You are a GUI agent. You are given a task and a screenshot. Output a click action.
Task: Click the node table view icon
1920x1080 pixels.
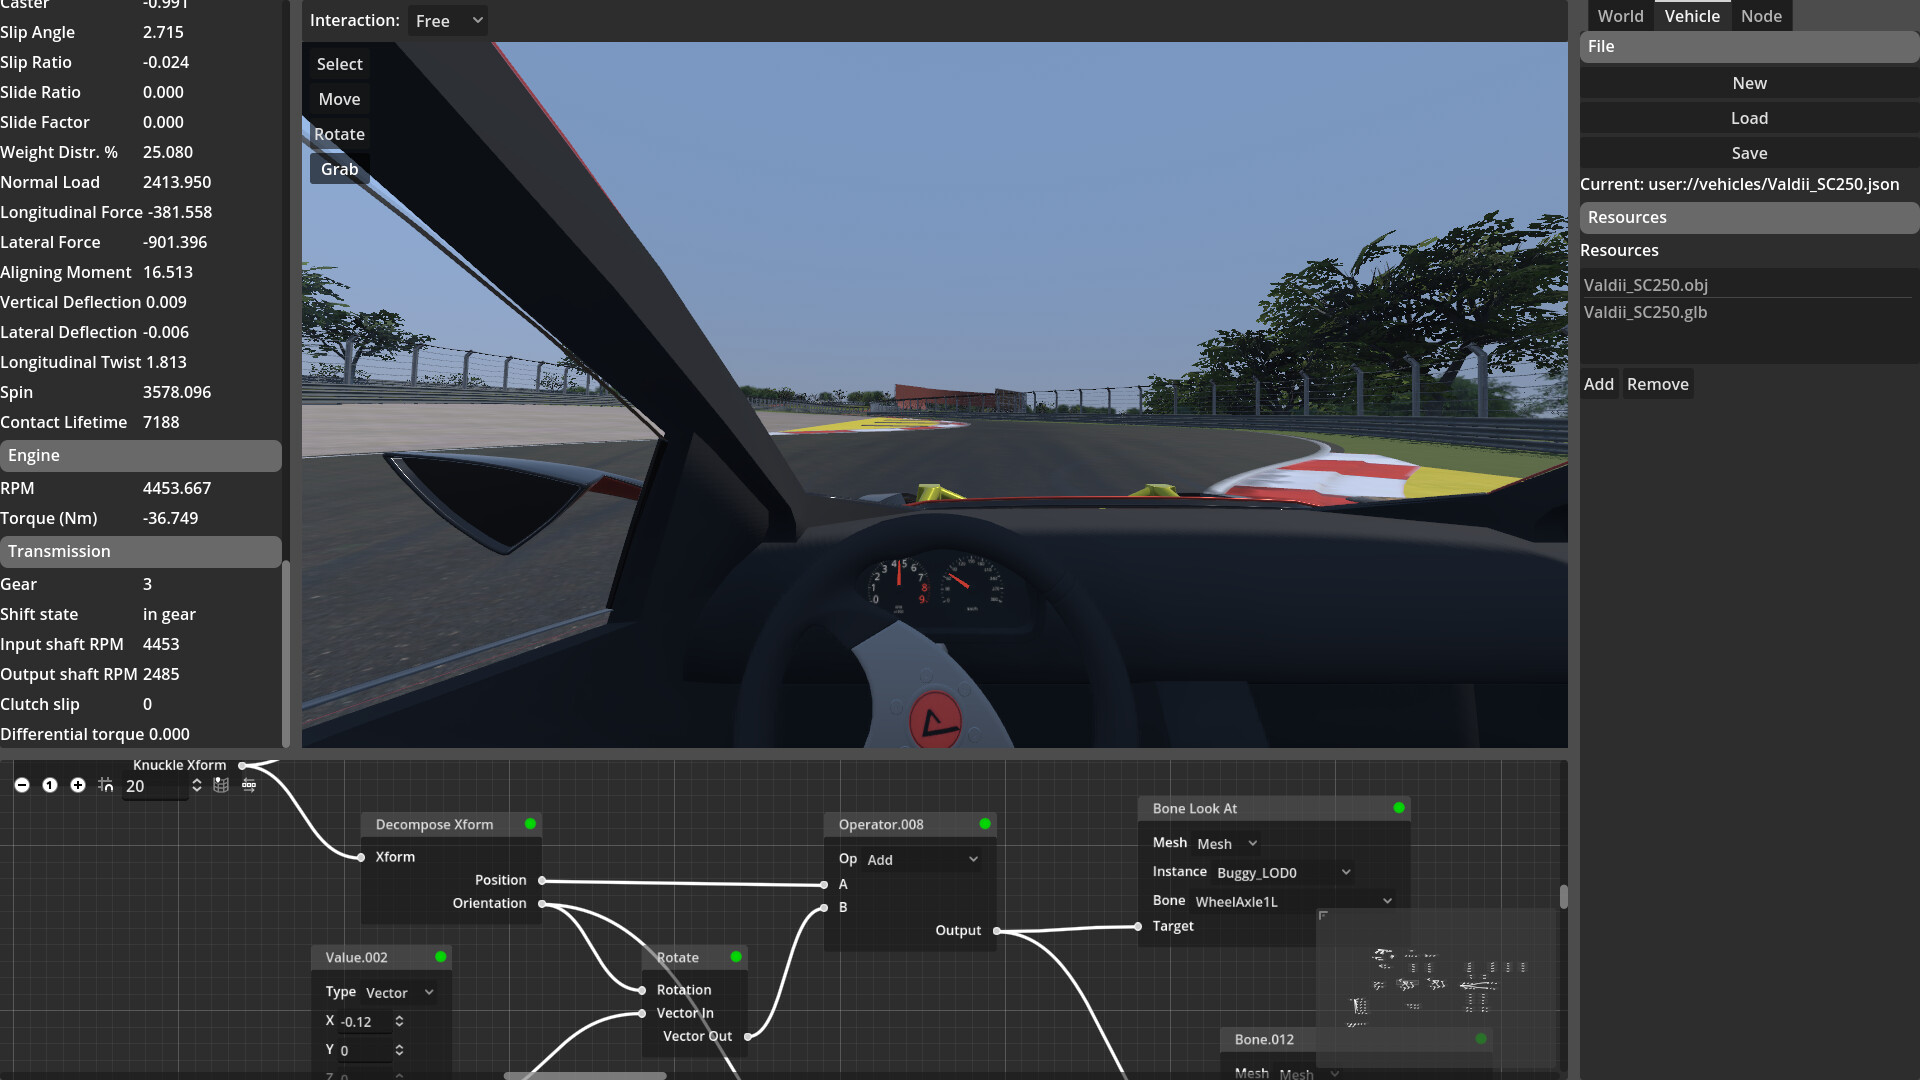[x=221, y=785]
